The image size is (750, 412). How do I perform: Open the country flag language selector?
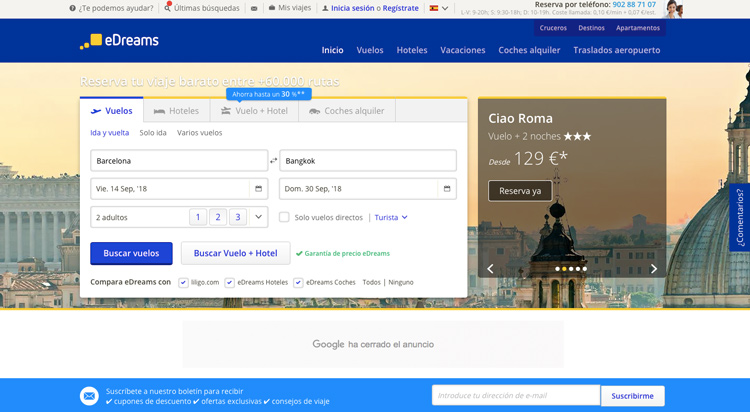438,8
